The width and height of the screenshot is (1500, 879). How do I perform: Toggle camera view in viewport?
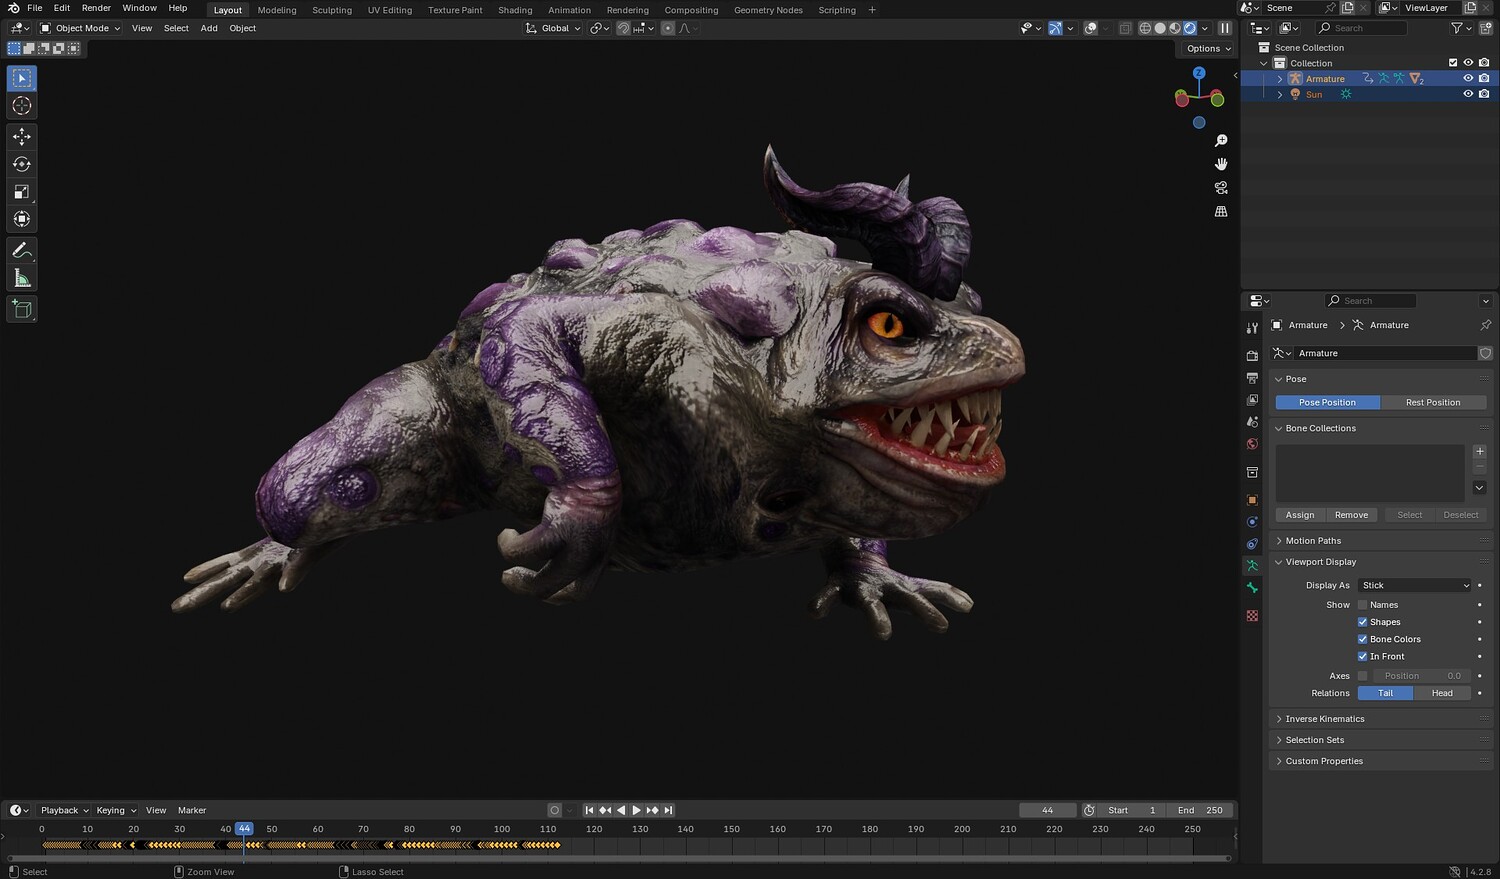coord(1221,188)
